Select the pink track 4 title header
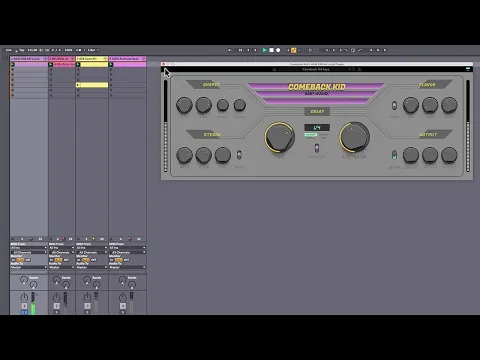480x360 pixels. pyautogui.click(x=128, y=59)
